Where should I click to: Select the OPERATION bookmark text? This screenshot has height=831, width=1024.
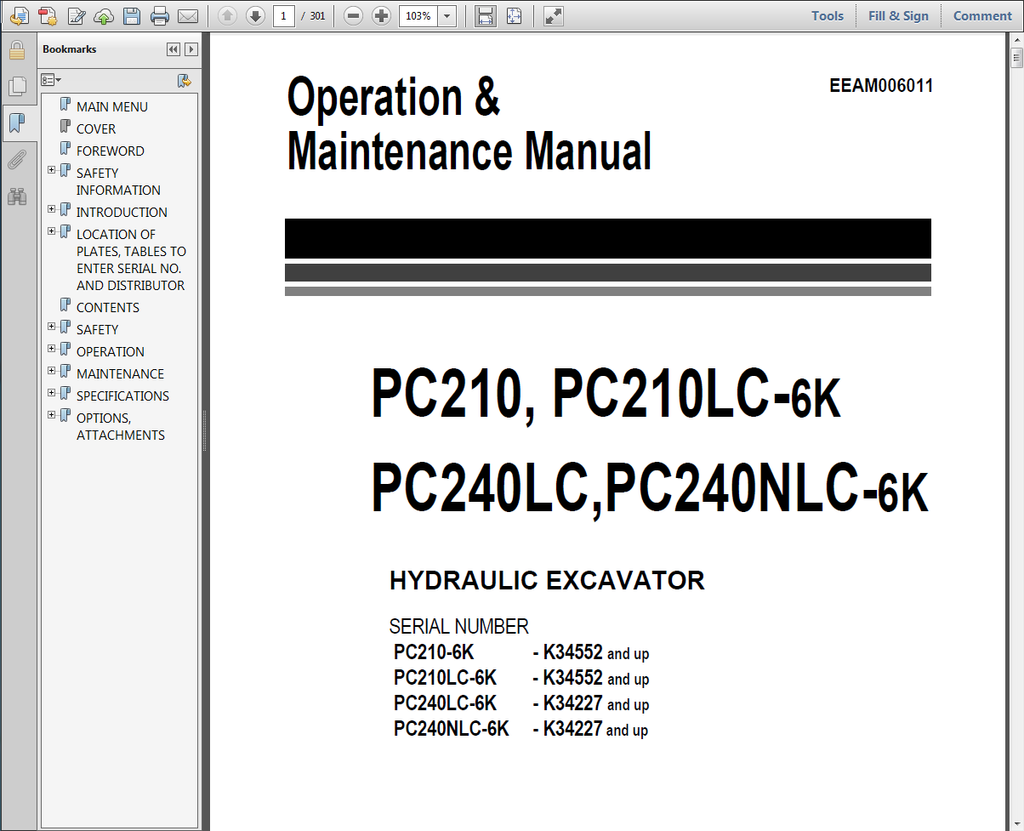110,351
